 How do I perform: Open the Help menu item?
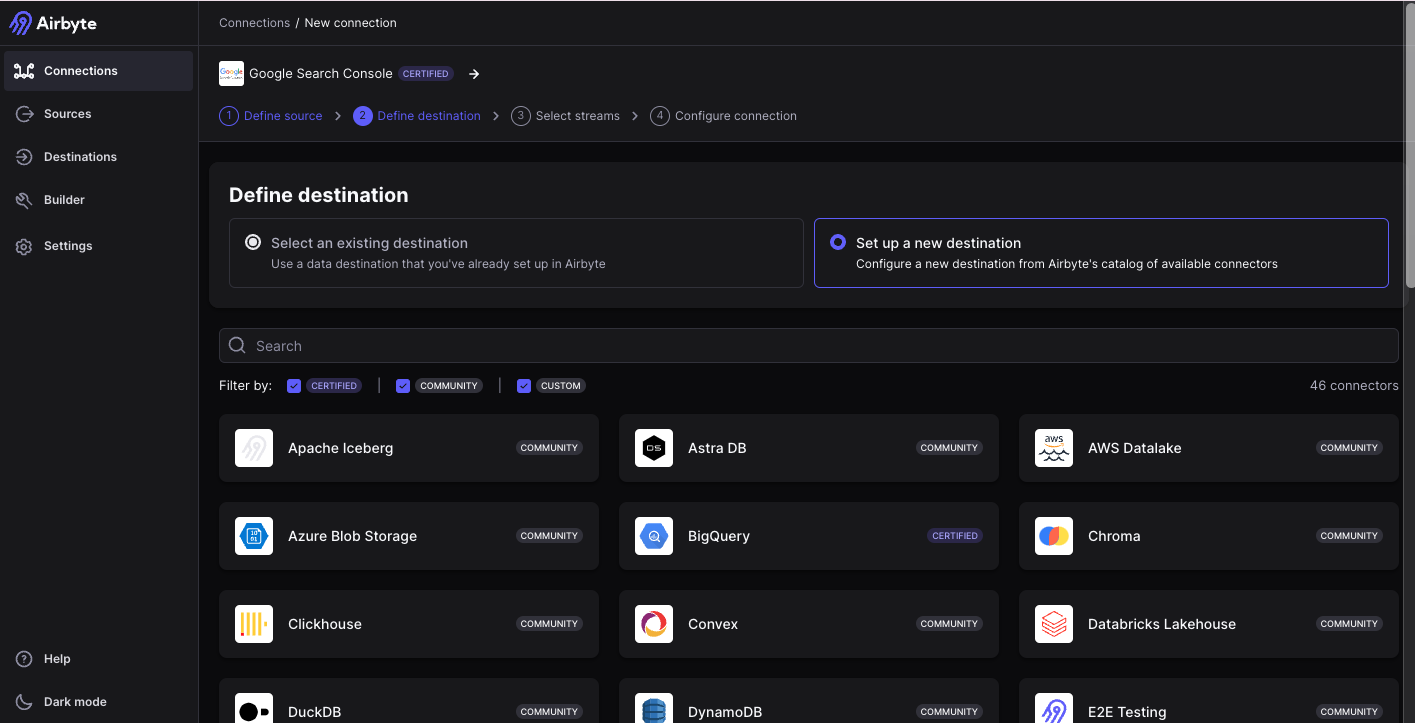coord(98,659)
